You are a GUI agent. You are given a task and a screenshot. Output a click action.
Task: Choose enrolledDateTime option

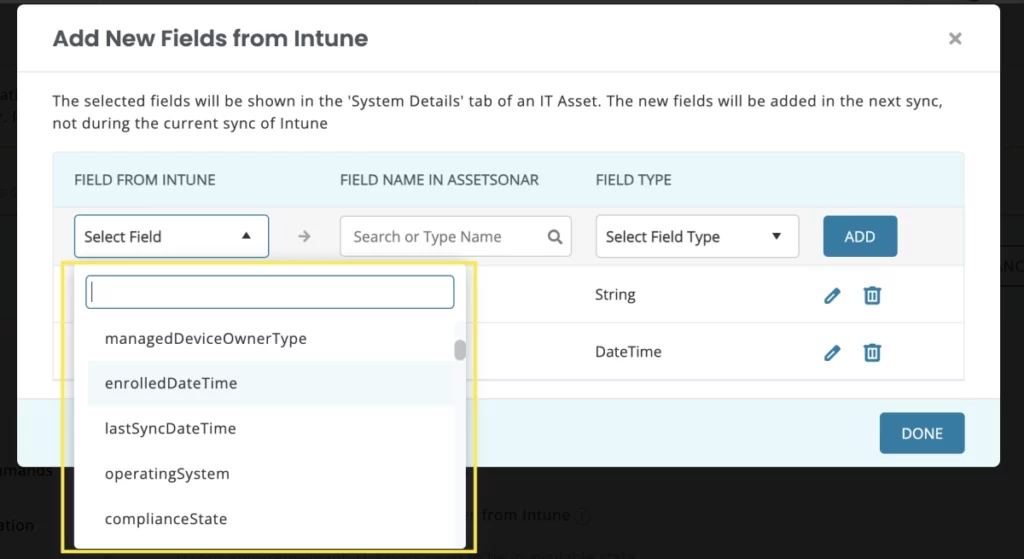pos(171,383)
